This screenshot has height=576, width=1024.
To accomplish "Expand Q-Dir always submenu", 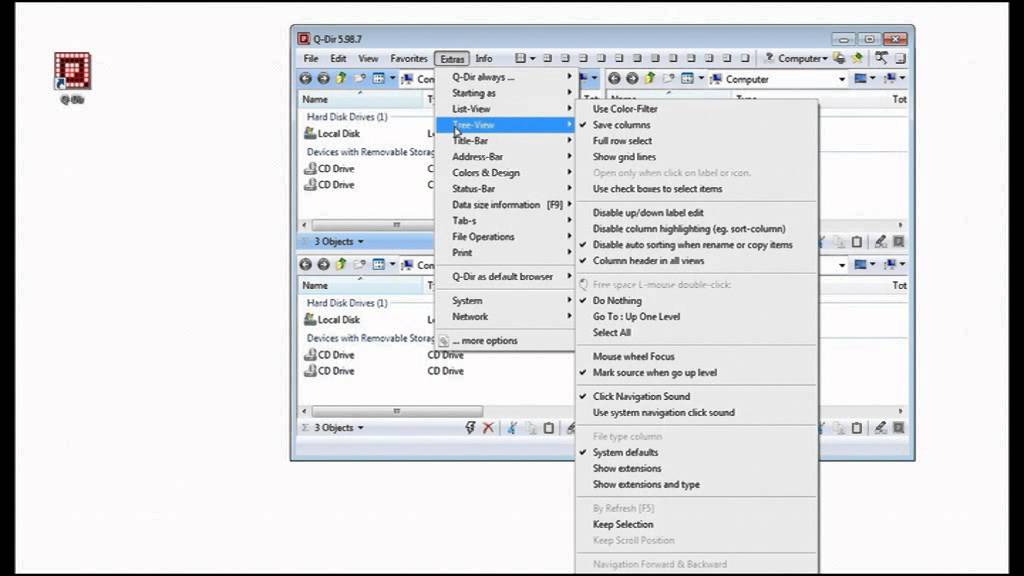I will click(505, 77).
